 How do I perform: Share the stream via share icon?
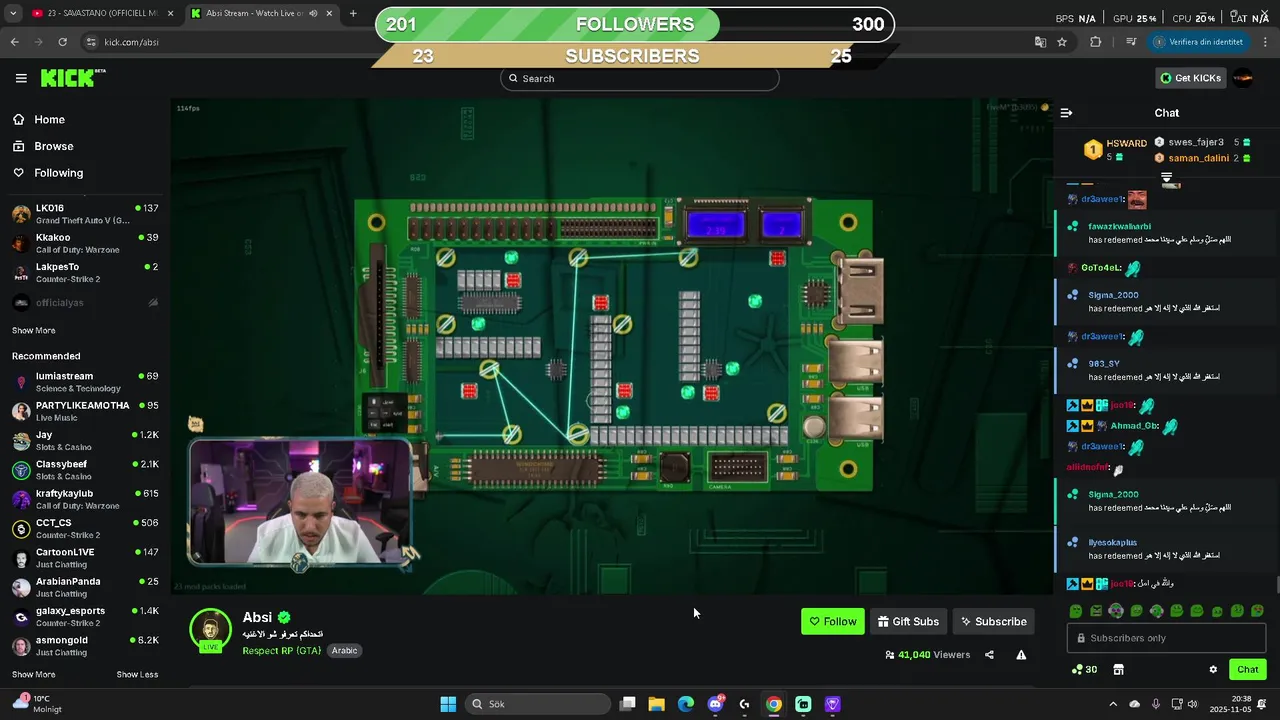(x=989, y=655)
